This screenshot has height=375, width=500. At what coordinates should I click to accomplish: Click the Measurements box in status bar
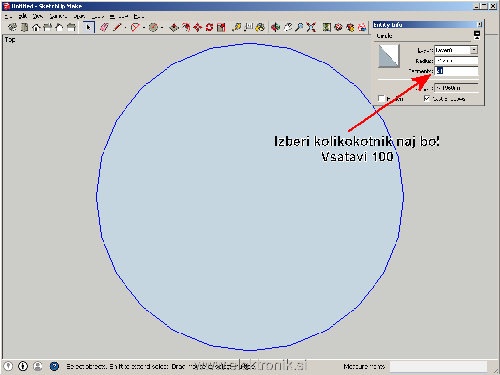(439, 366)
